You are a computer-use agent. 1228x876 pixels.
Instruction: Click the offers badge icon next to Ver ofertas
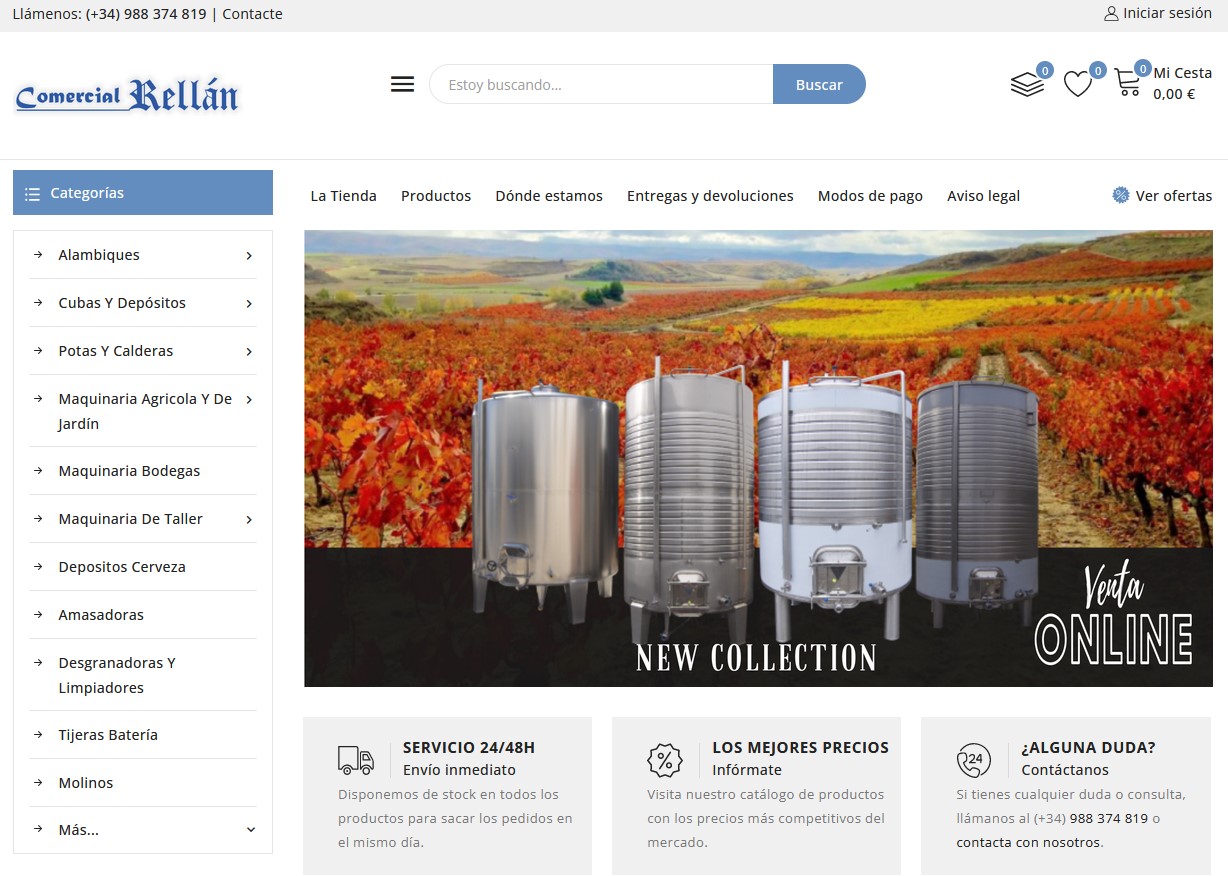pos(1121,195)
